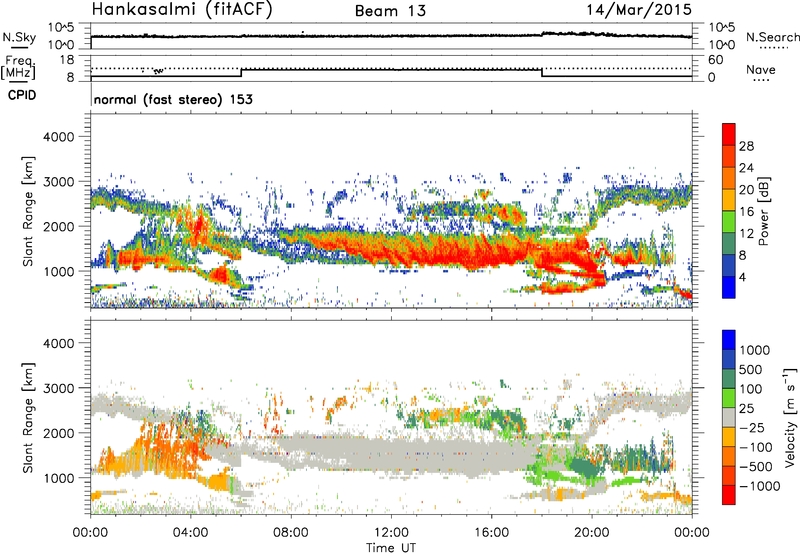Viewport: 800px width, 554px height.
Task: Click the 'Nave' legend label
Action: 761,70
